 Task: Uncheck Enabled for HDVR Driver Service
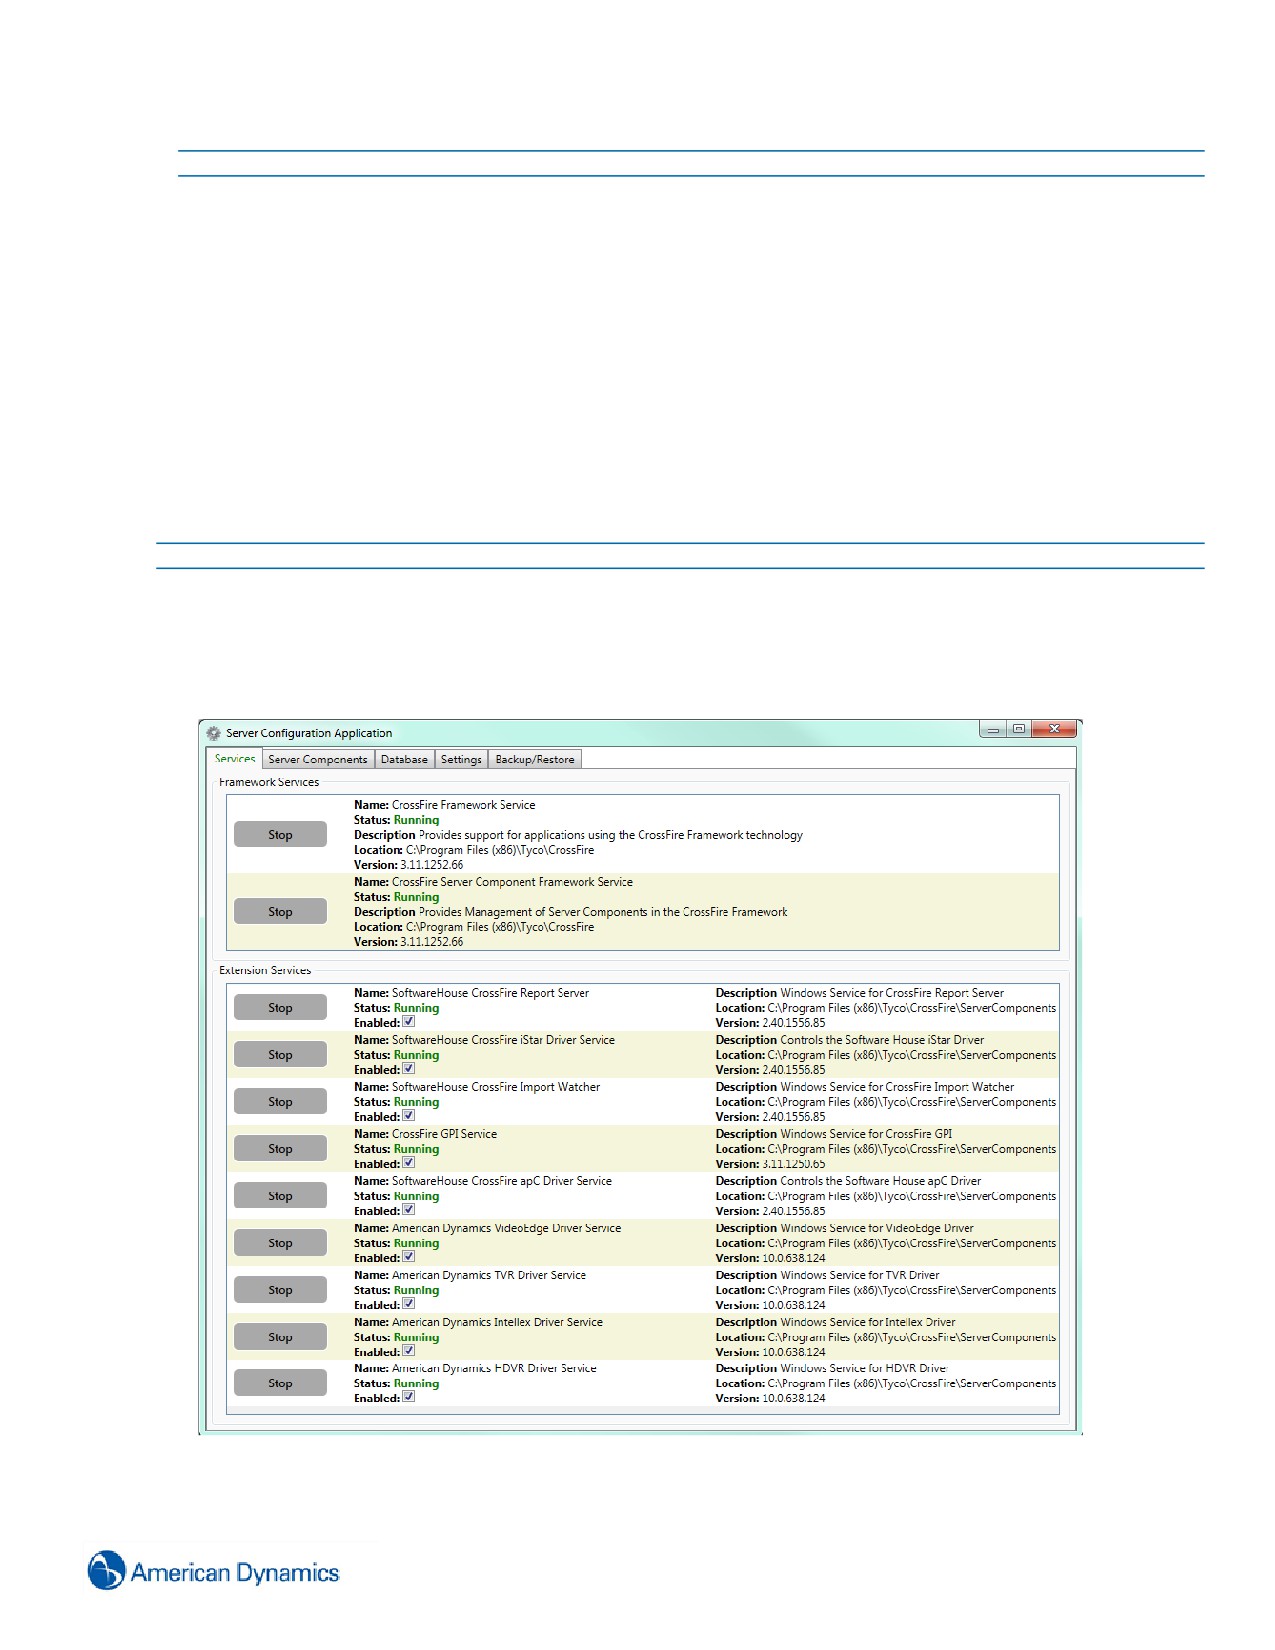409,1397
